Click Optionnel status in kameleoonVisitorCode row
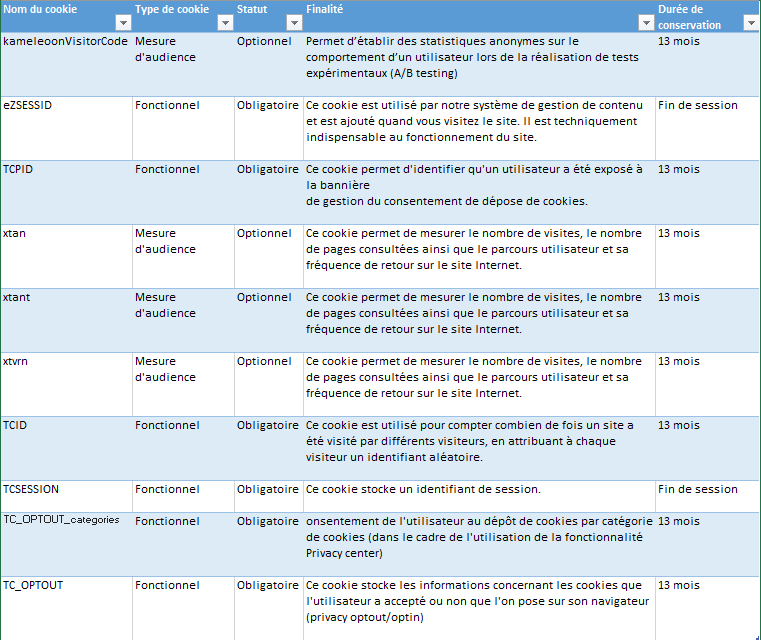The image size is (761, 640). tap(269, 64)
